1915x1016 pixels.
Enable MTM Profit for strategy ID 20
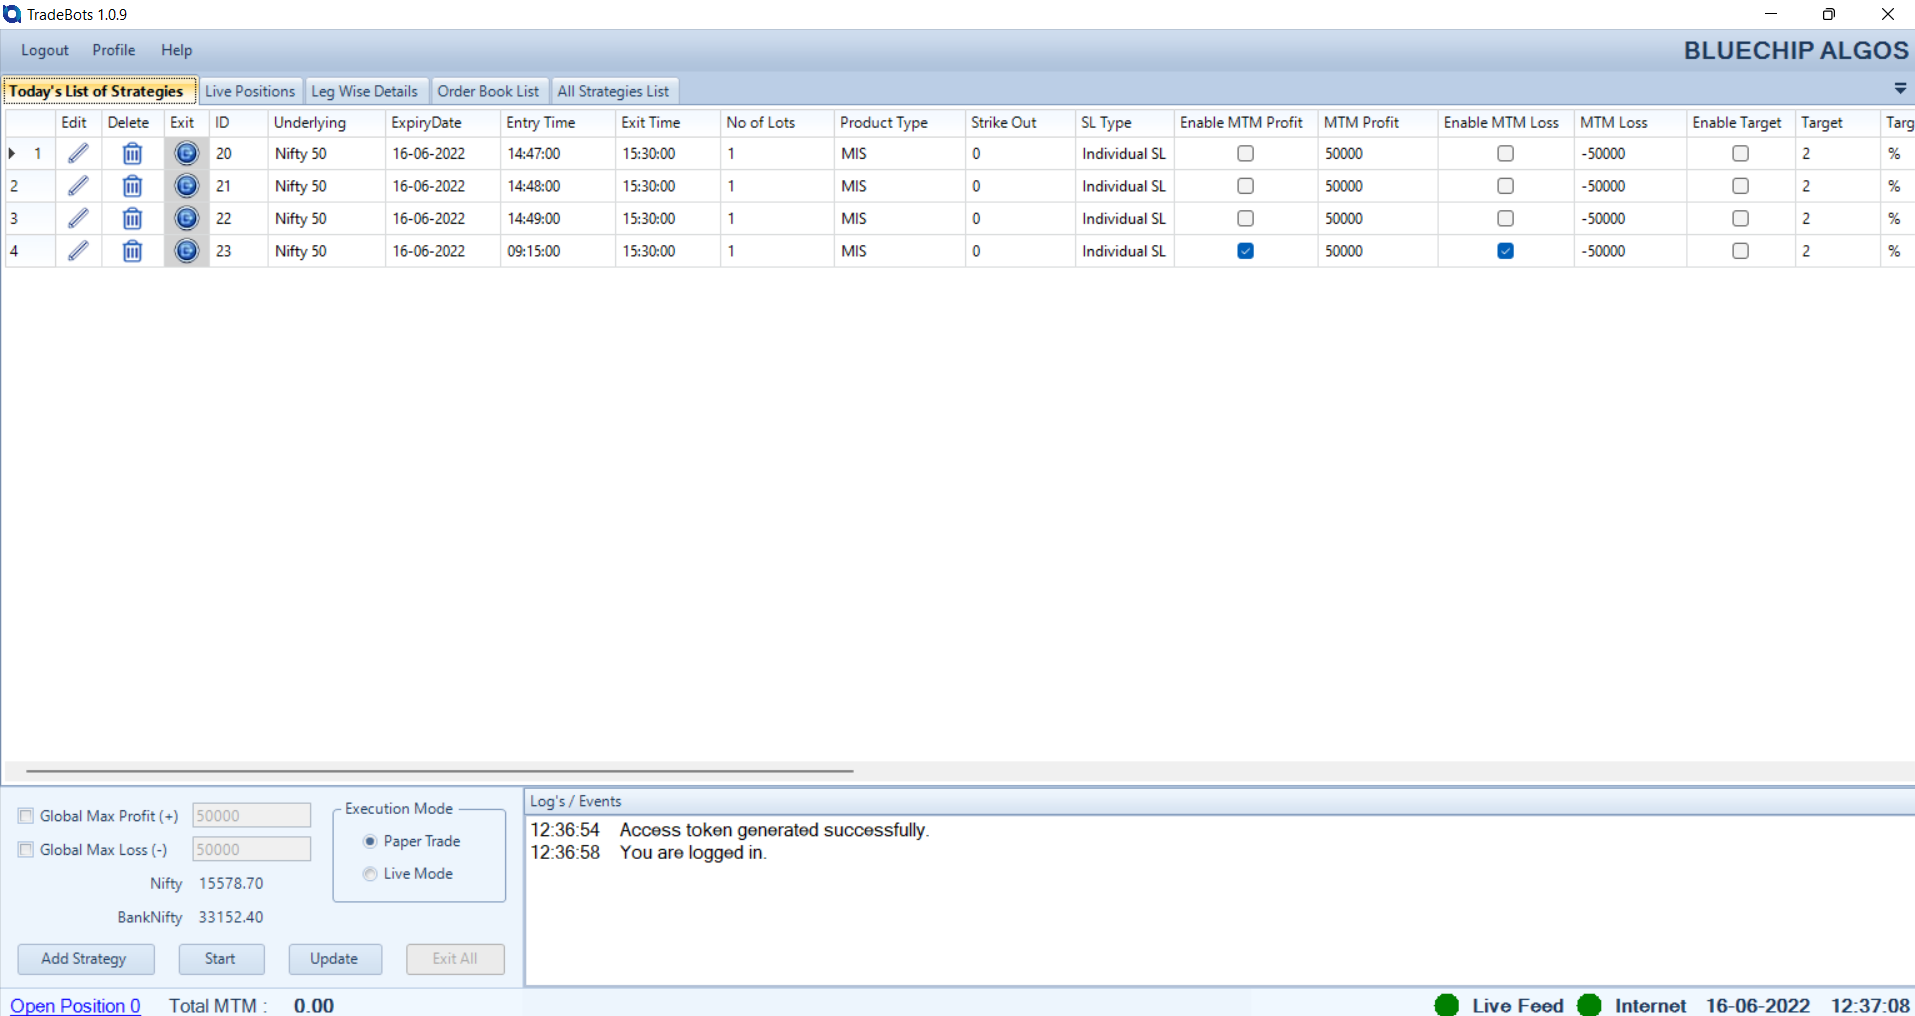[1245, 153]
